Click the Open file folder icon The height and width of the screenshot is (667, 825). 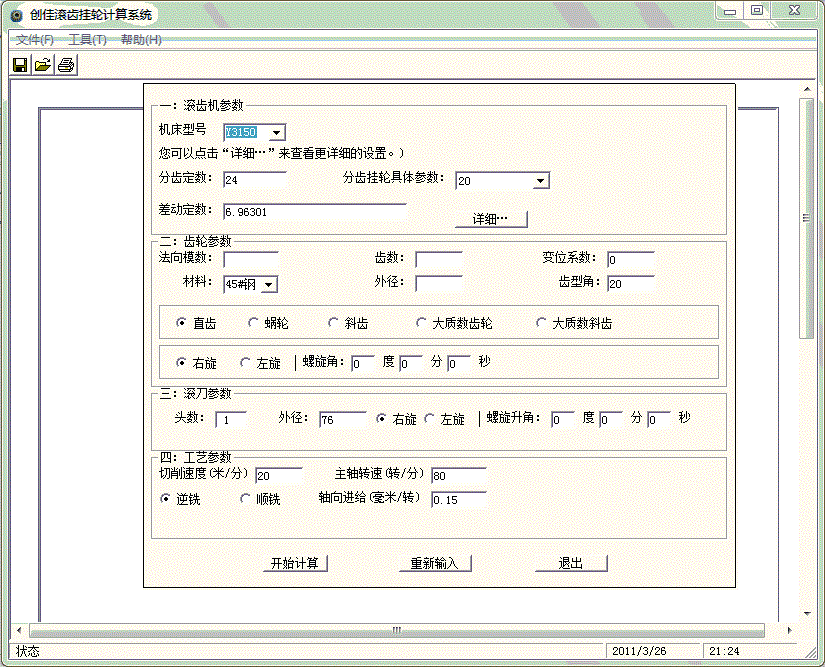(x=40, y=64)
